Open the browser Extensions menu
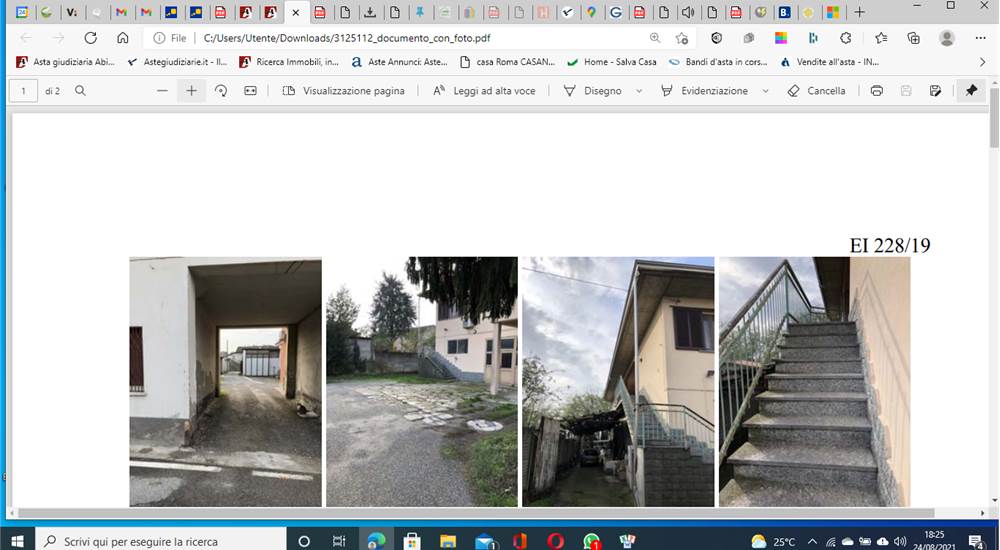The width and height of the screenshot is (1000, 550). tap(846, 38)
